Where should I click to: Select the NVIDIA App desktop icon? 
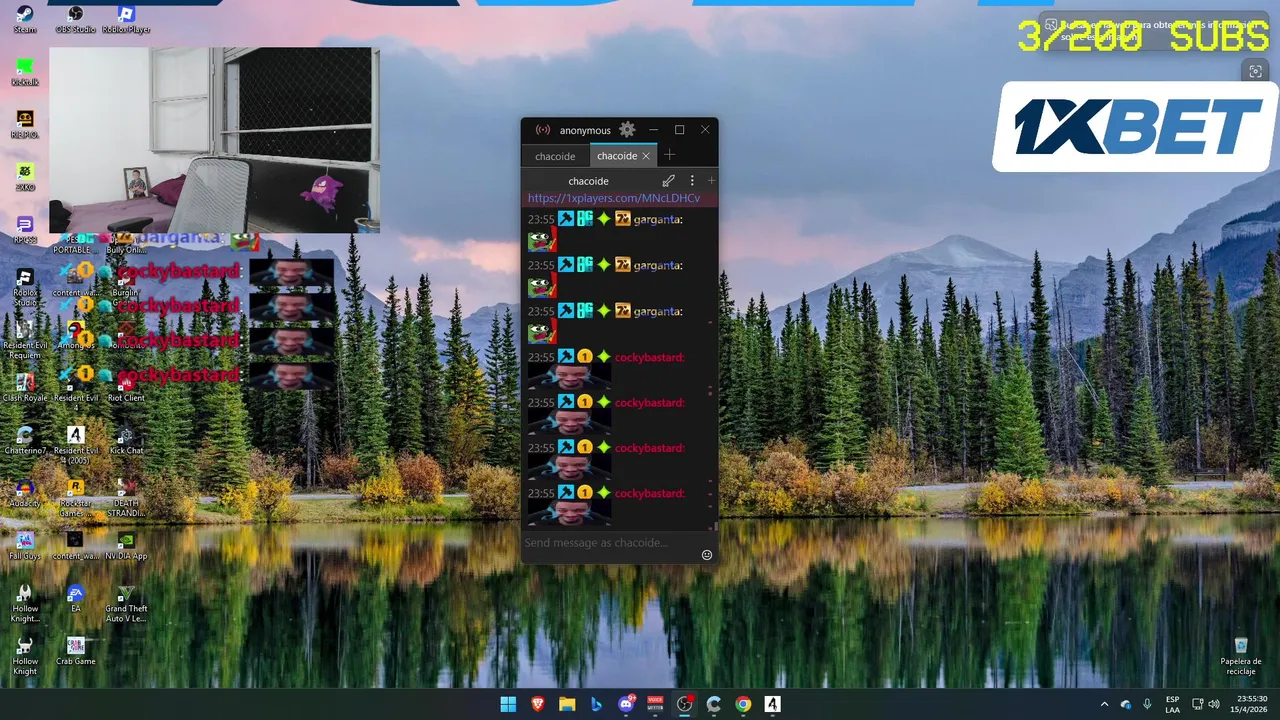[x=126, y=546]
